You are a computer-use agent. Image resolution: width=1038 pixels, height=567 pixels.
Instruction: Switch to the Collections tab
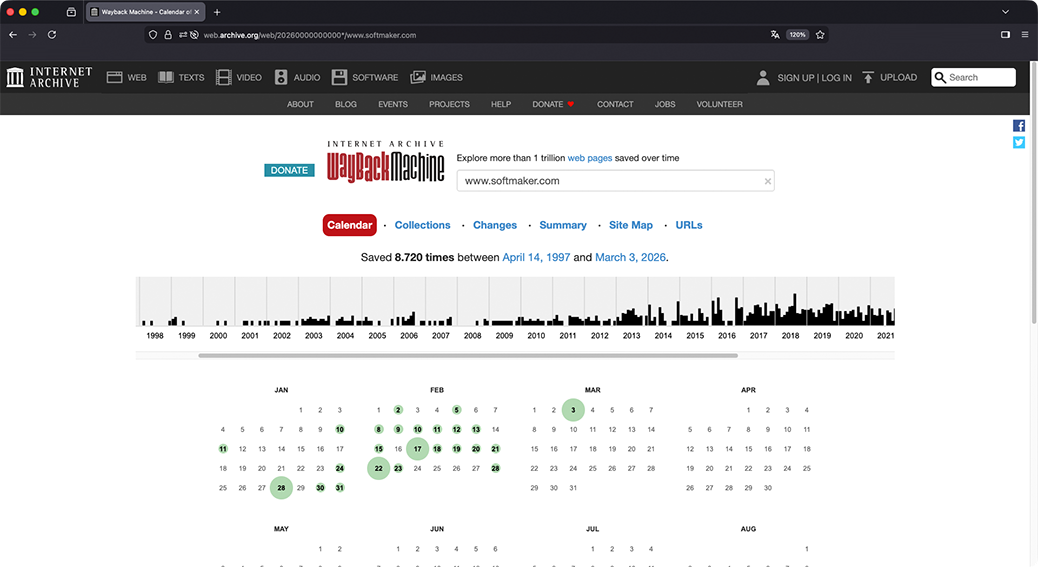tap(422, 225)
